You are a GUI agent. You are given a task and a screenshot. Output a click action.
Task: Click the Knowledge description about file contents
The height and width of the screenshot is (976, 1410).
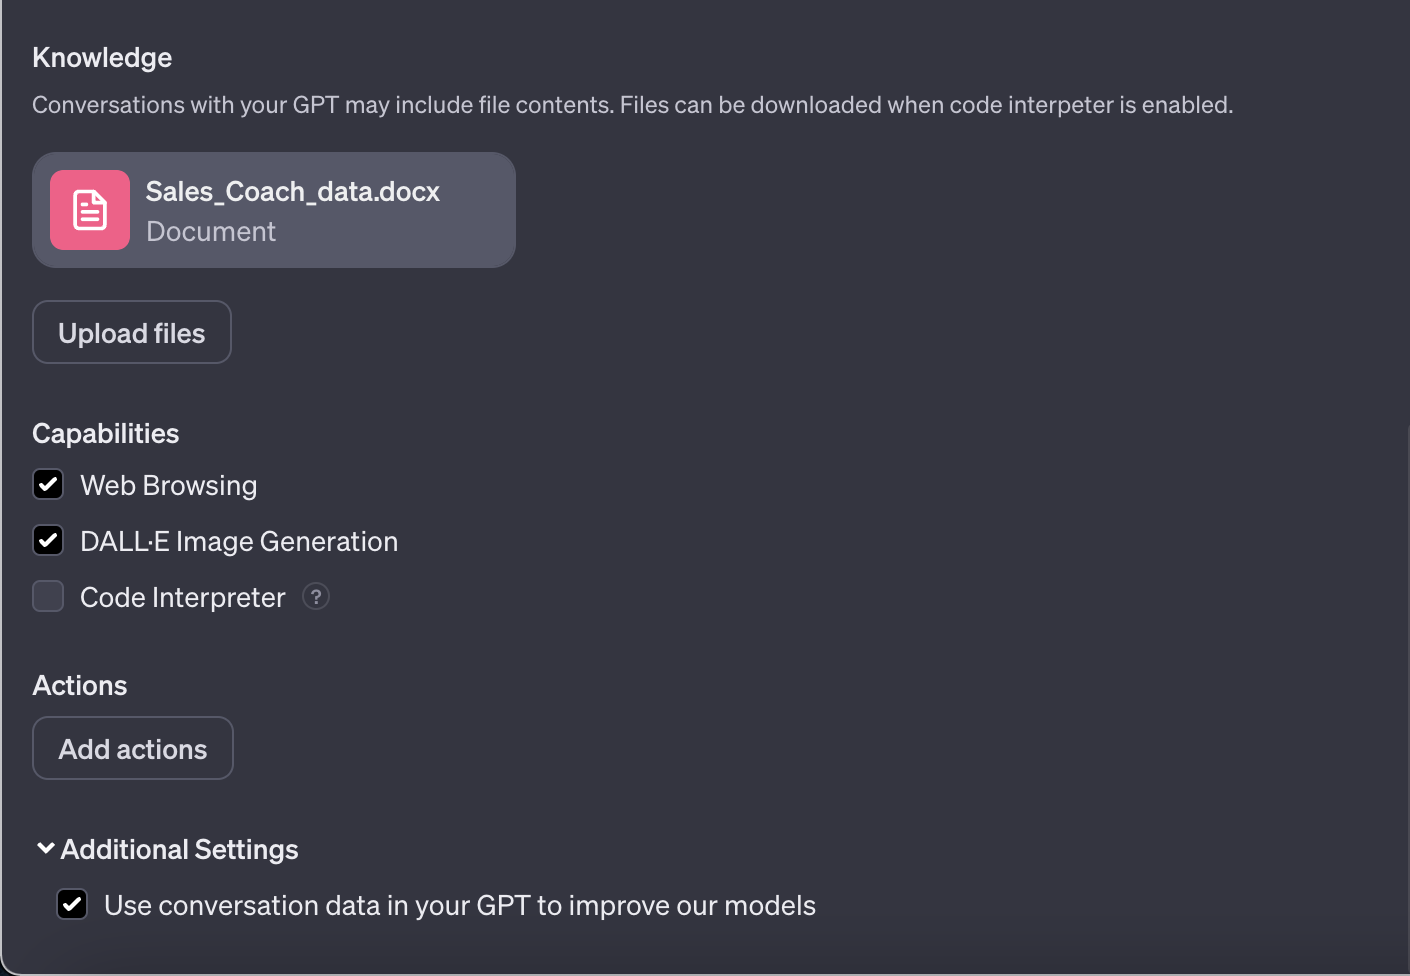(x=632, y=105)
